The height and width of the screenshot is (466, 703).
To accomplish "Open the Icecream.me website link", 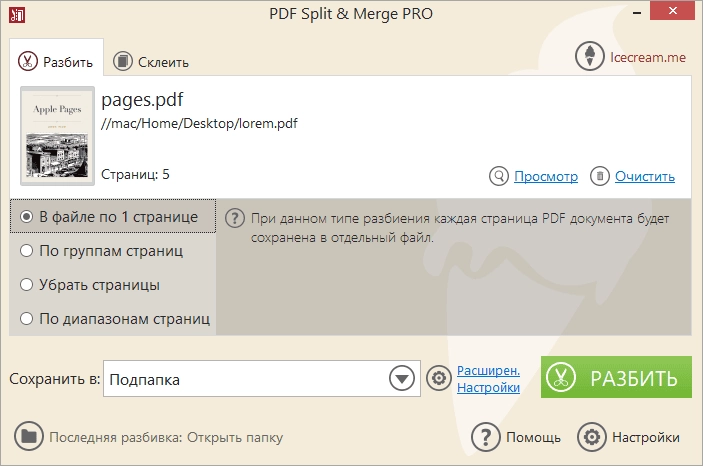I will (x=647, y=57).
